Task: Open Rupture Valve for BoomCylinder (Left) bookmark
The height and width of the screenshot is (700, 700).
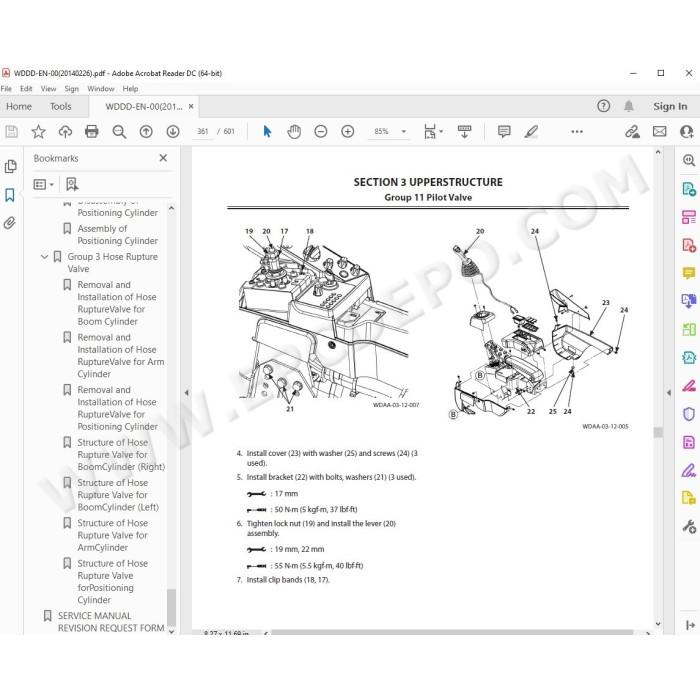Action: [x=118, y=495]
